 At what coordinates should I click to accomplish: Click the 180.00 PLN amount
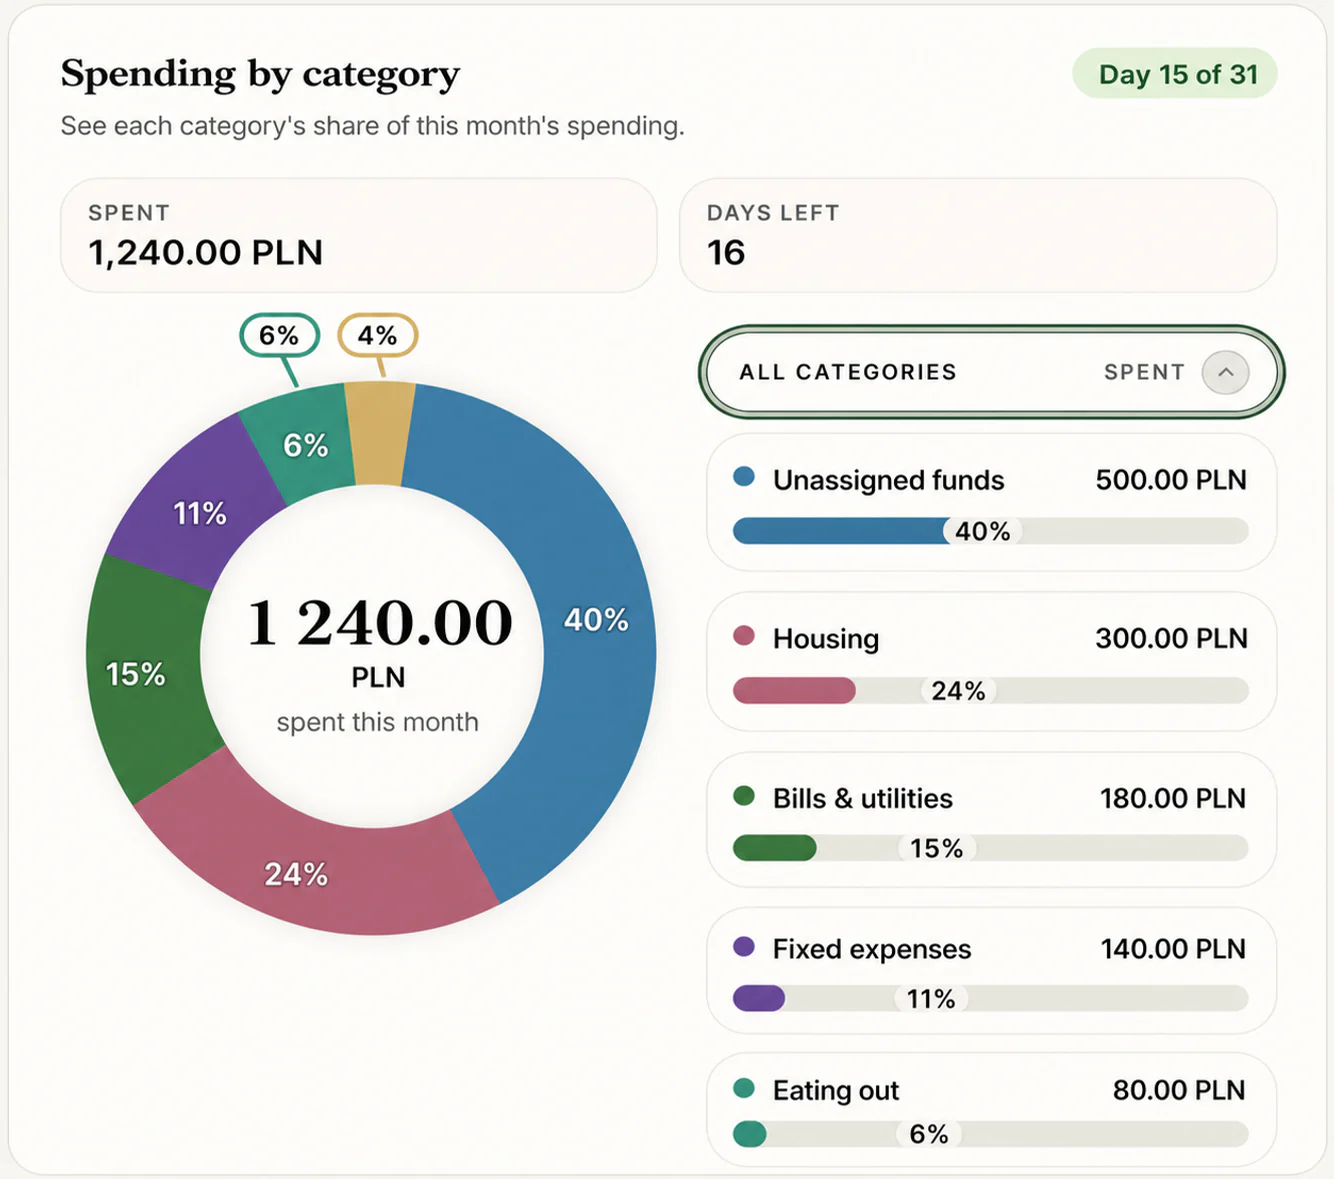pyautogui.click(x=1173, y=798)
